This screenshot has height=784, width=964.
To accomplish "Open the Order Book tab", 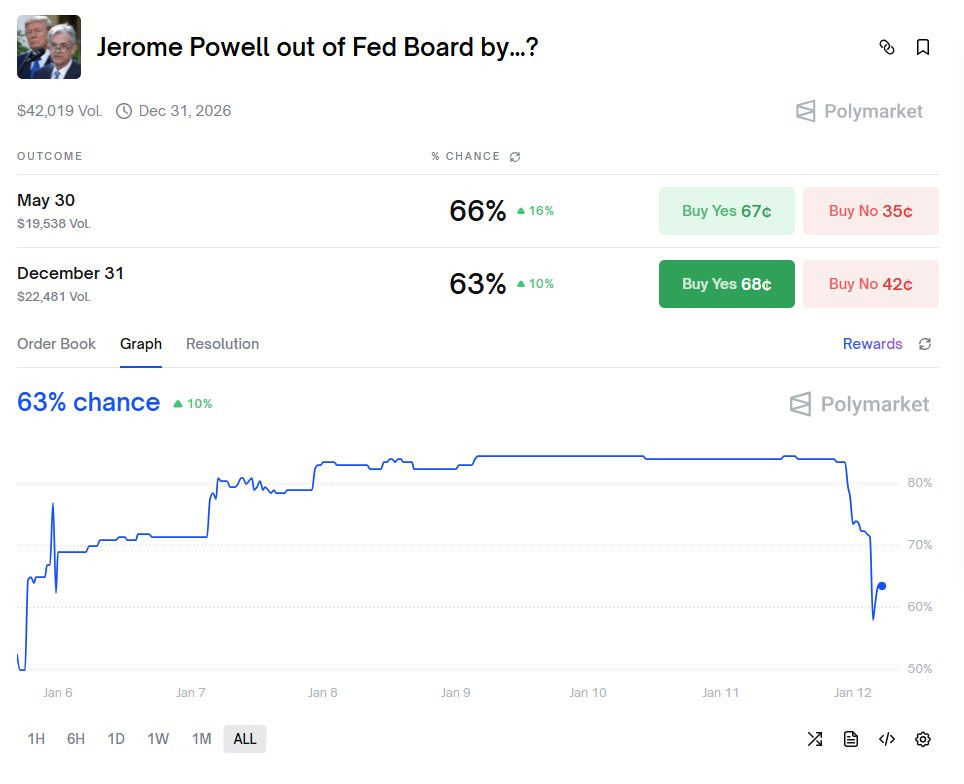I will pos(56,344).
